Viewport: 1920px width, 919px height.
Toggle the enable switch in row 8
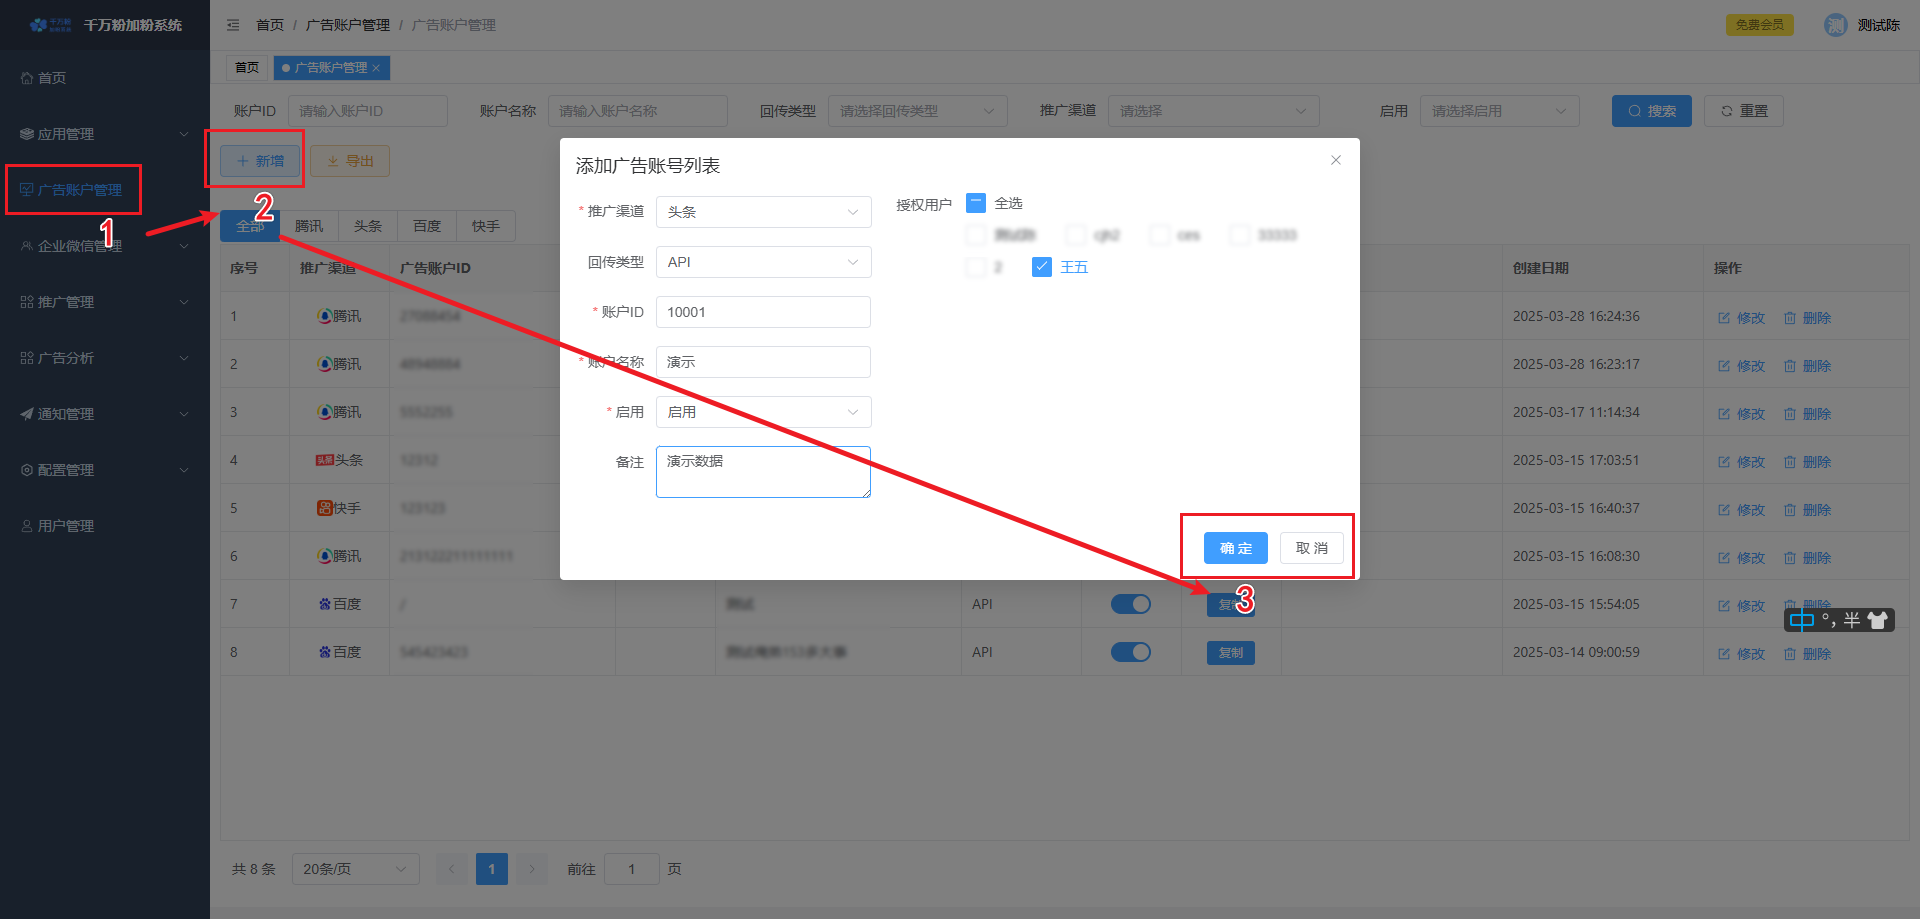pyautogui.click(x=1130, y=652)
